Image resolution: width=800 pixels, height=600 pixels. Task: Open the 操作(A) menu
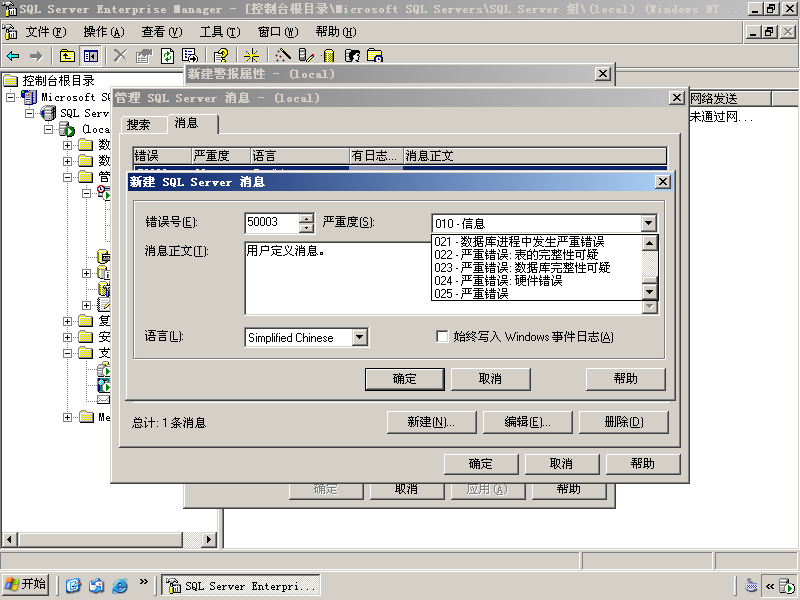pyautogui.click(x=104, y=32)
